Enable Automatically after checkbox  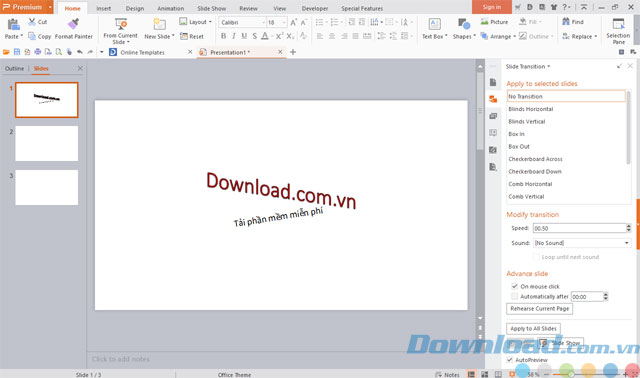(x=514, y=296)
